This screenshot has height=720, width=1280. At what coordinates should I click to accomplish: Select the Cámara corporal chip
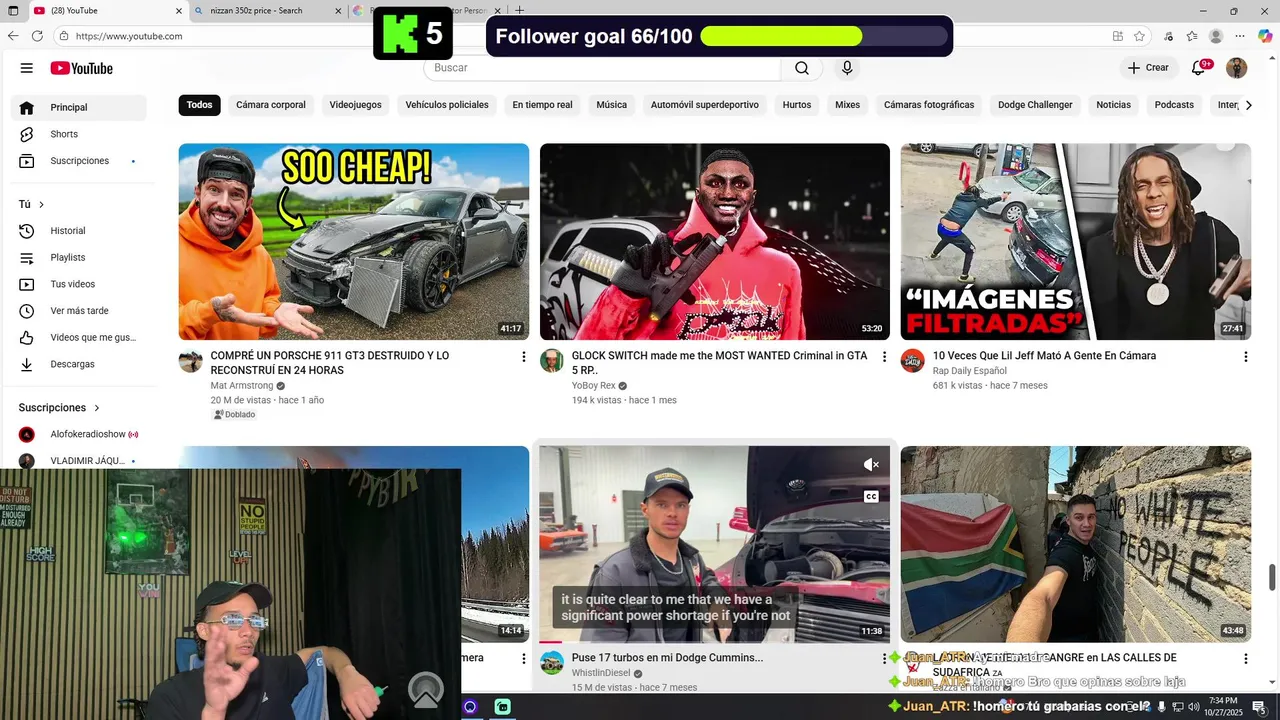coord(271,105)
